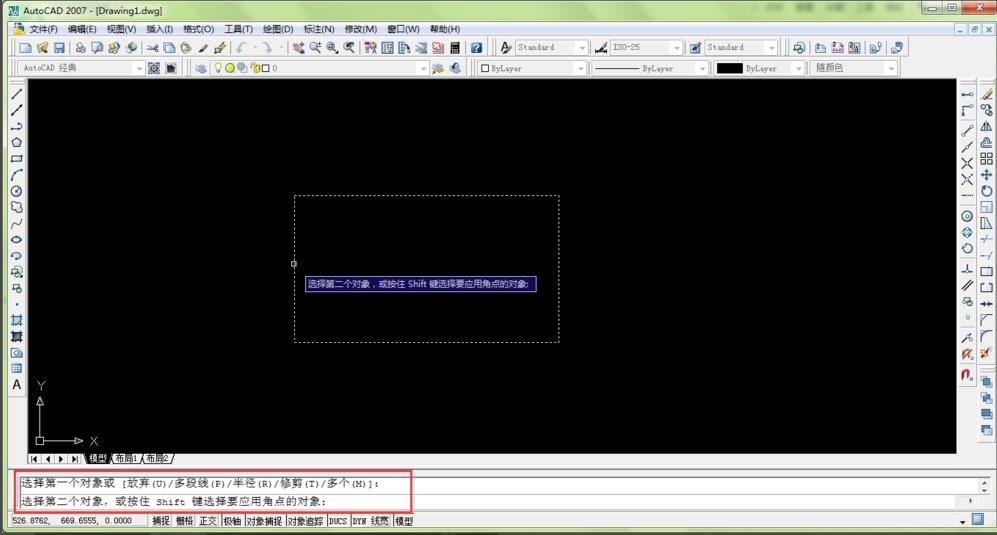This screenshot has height=535, width=997.
Task: Toggle DYN dynamic input in status bar
Action: [359, 521]
